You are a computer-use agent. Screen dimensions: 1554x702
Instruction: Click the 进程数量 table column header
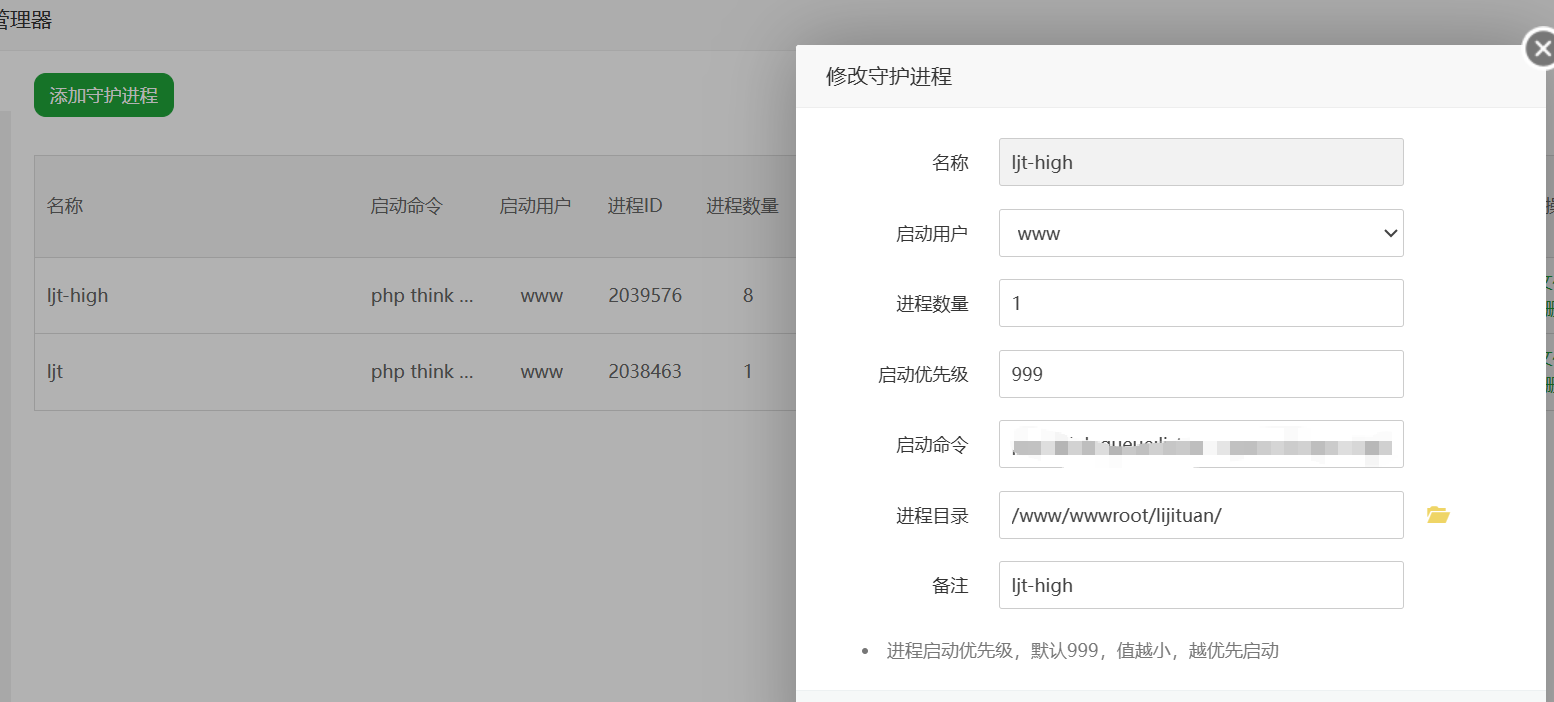click(x=742, y=206)
